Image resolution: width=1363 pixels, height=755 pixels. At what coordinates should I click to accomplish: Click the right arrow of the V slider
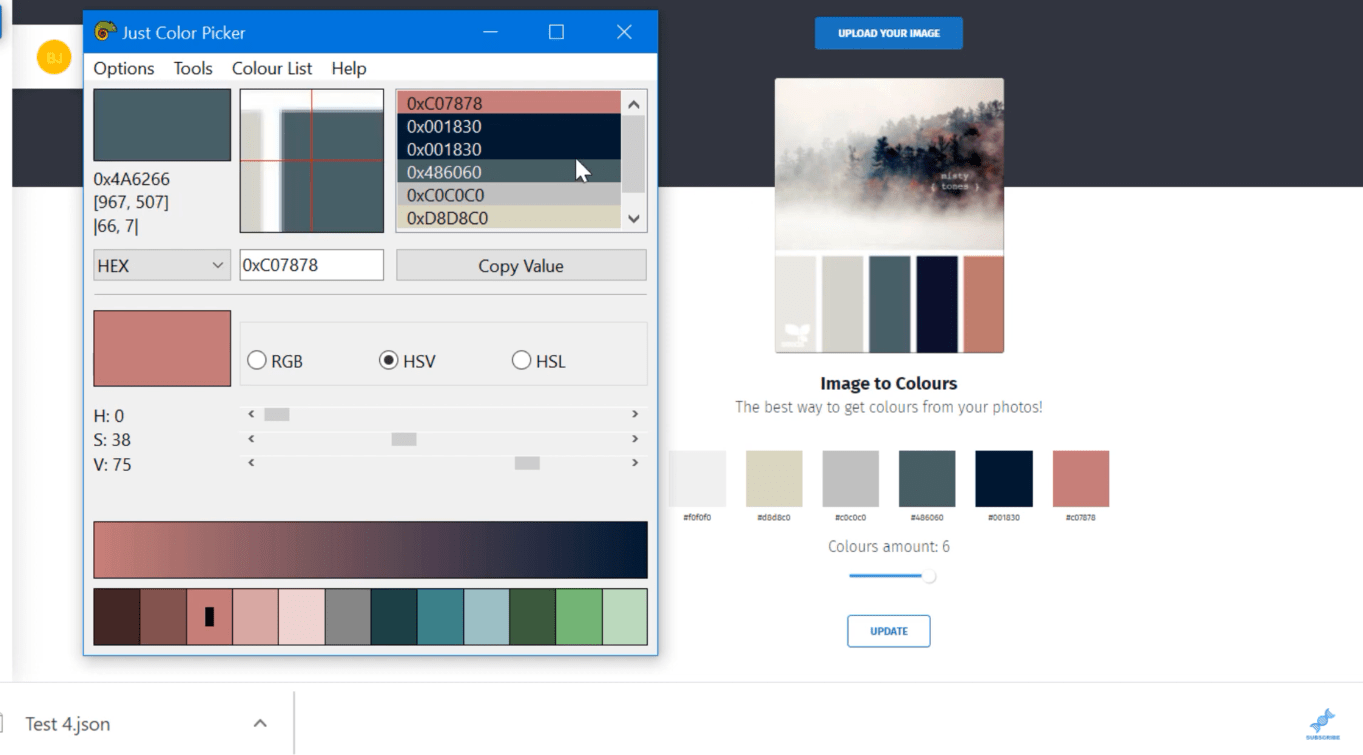click(635, 463)
